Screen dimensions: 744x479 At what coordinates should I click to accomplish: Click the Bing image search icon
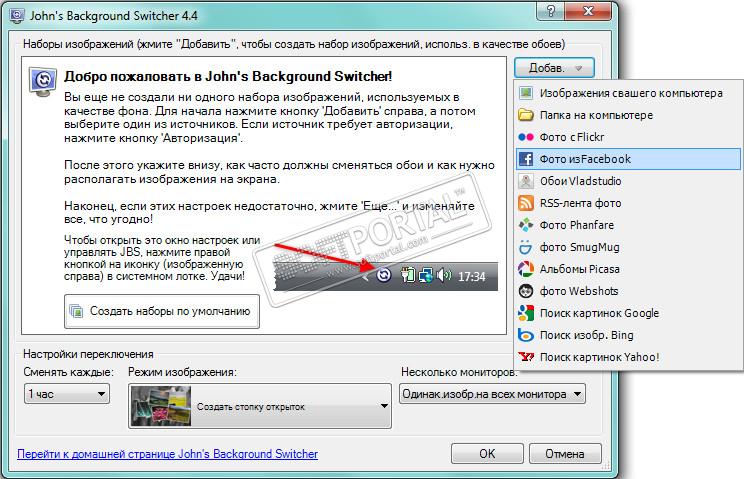click(x=526, y=335)
